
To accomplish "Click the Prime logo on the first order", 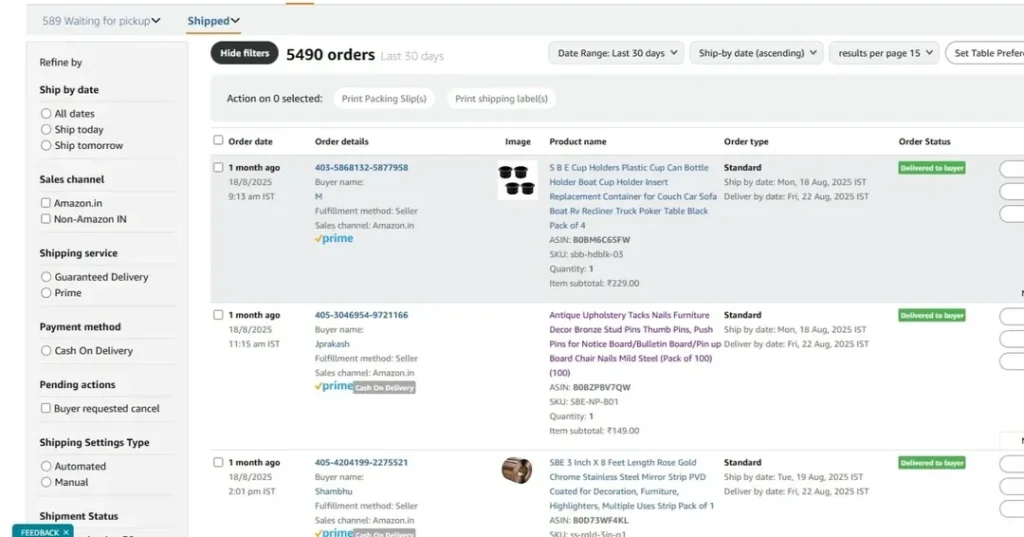I will point(334,239).
